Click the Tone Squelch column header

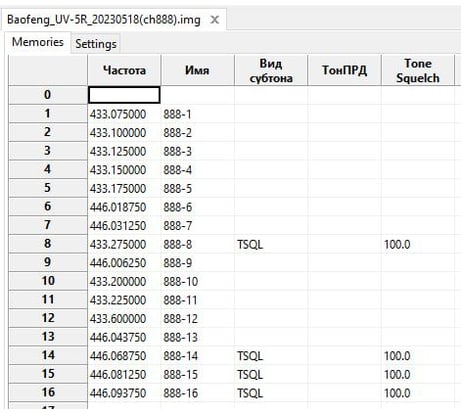(418, 70)
